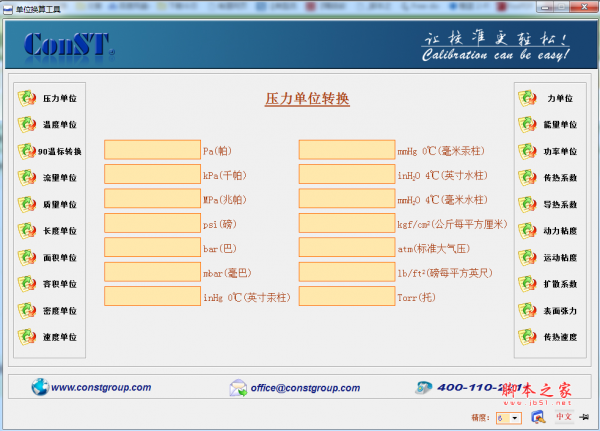The width and height of the screenshot is (600, 431).
Task: Click the mmH₂O 4℃ (毫米水柱) input field
Action: click(347, 198)
